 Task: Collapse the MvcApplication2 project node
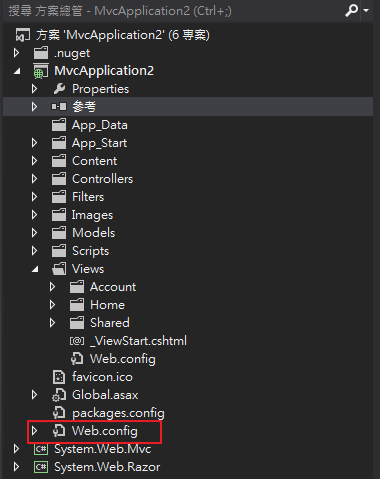17,71
